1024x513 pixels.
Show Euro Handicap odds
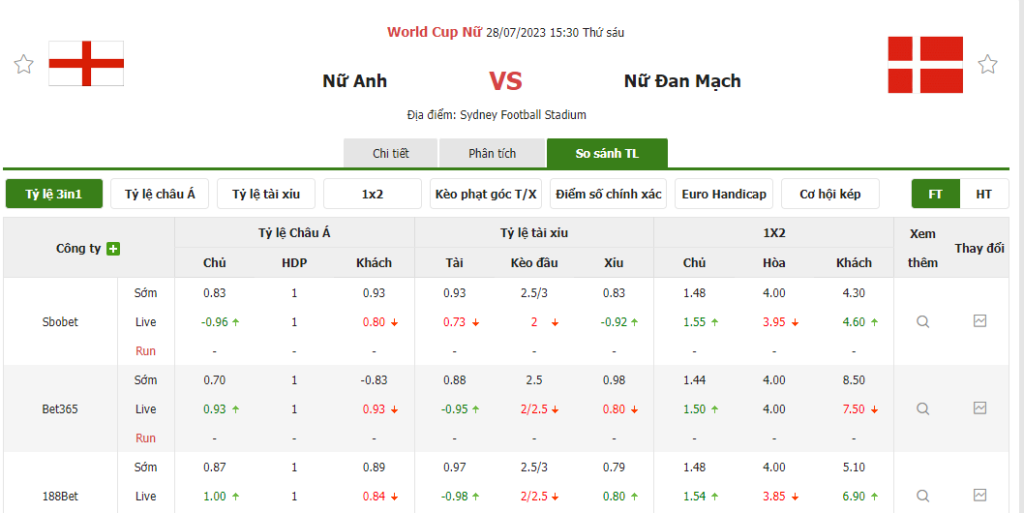coord(724,194)
